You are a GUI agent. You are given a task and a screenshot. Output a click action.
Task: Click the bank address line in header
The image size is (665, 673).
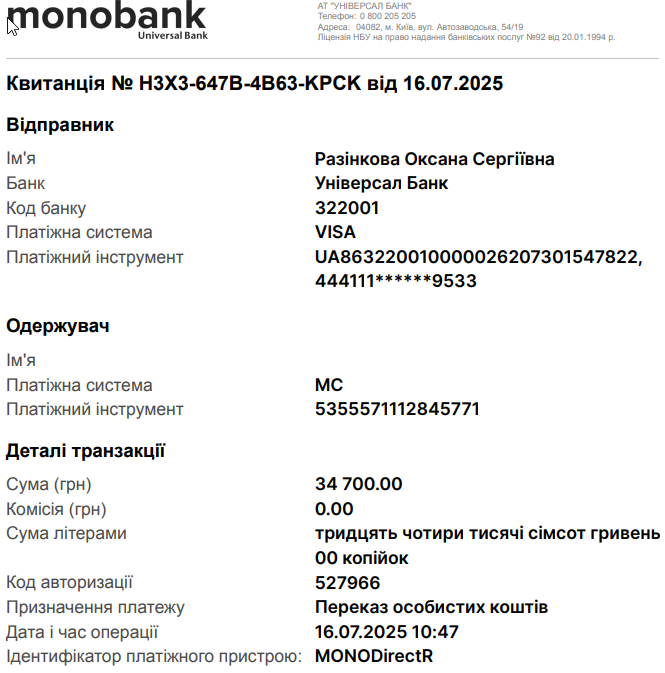420,27
